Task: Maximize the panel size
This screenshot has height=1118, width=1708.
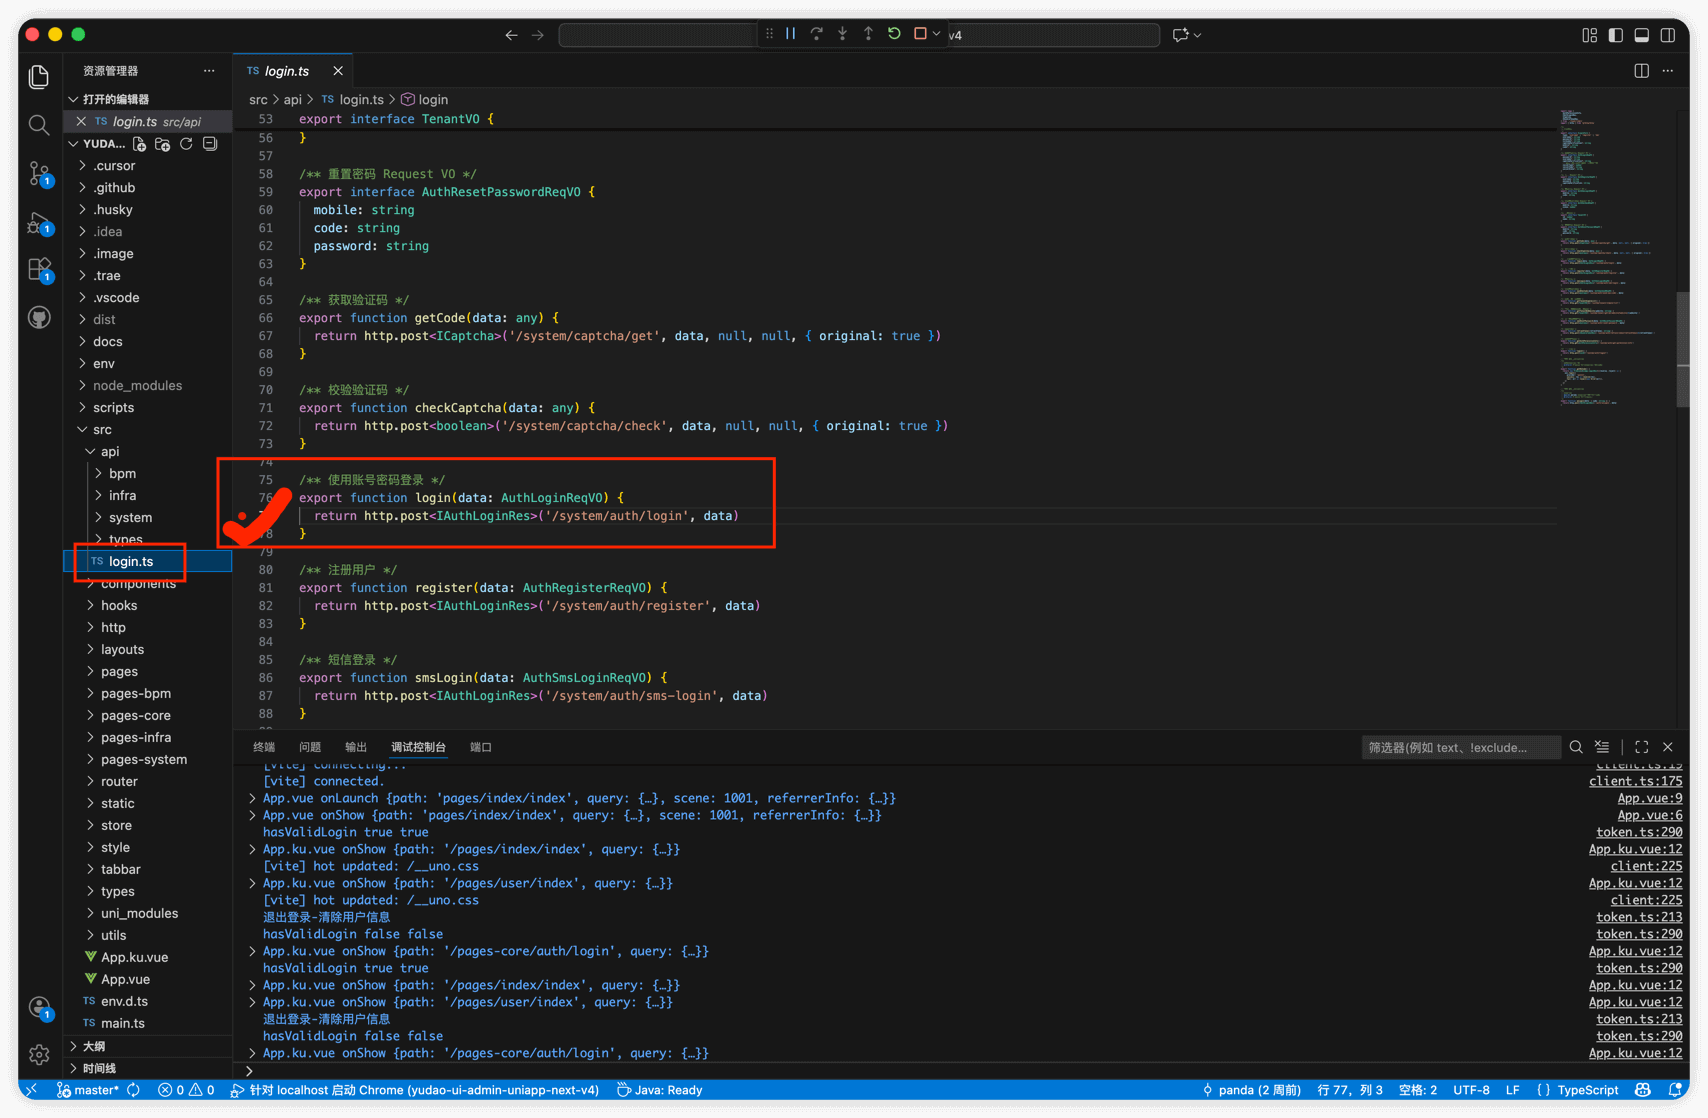Action: pyautogui.click(x=1641, y=747)
